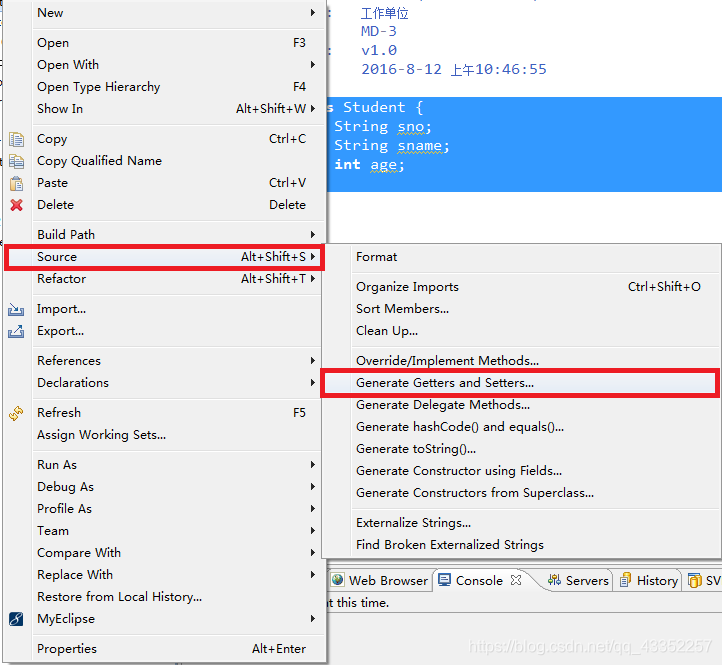Choose Assign Working Sets
Image resolution: width=722 pixels, height=665 pixels.
coord(164,435)
